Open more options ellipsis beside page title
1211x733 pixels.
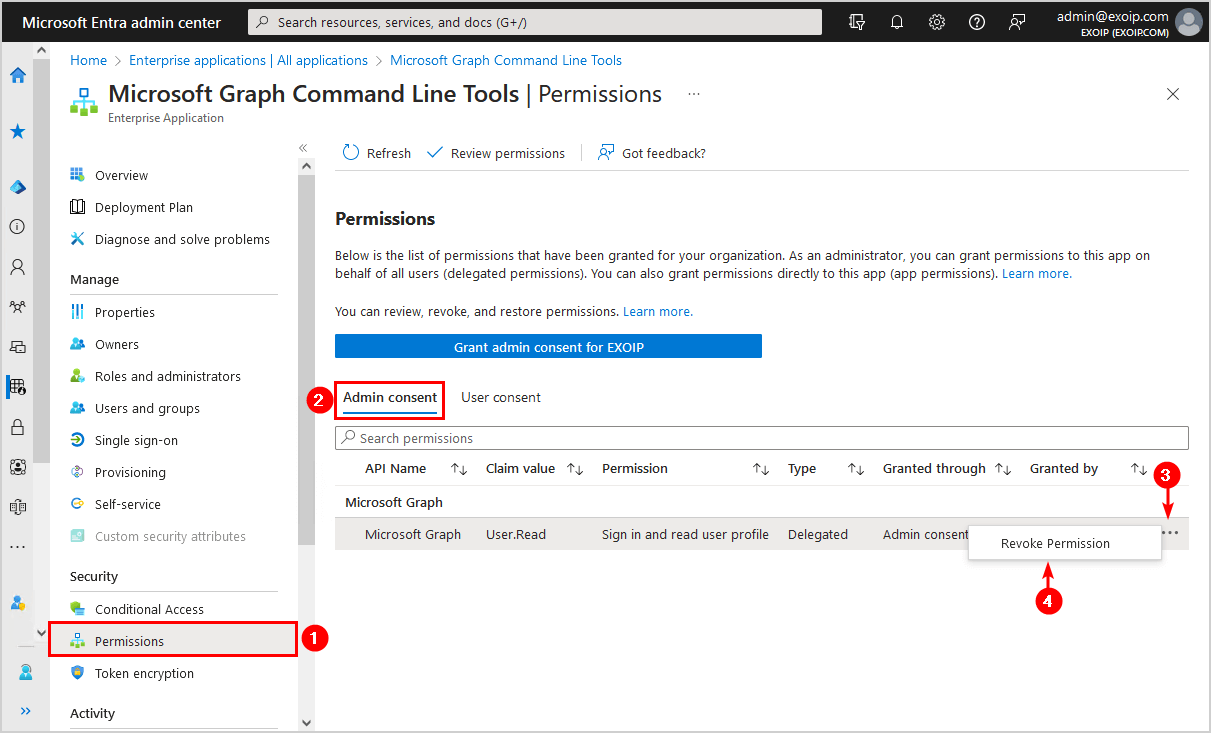(x=693, y=94)
